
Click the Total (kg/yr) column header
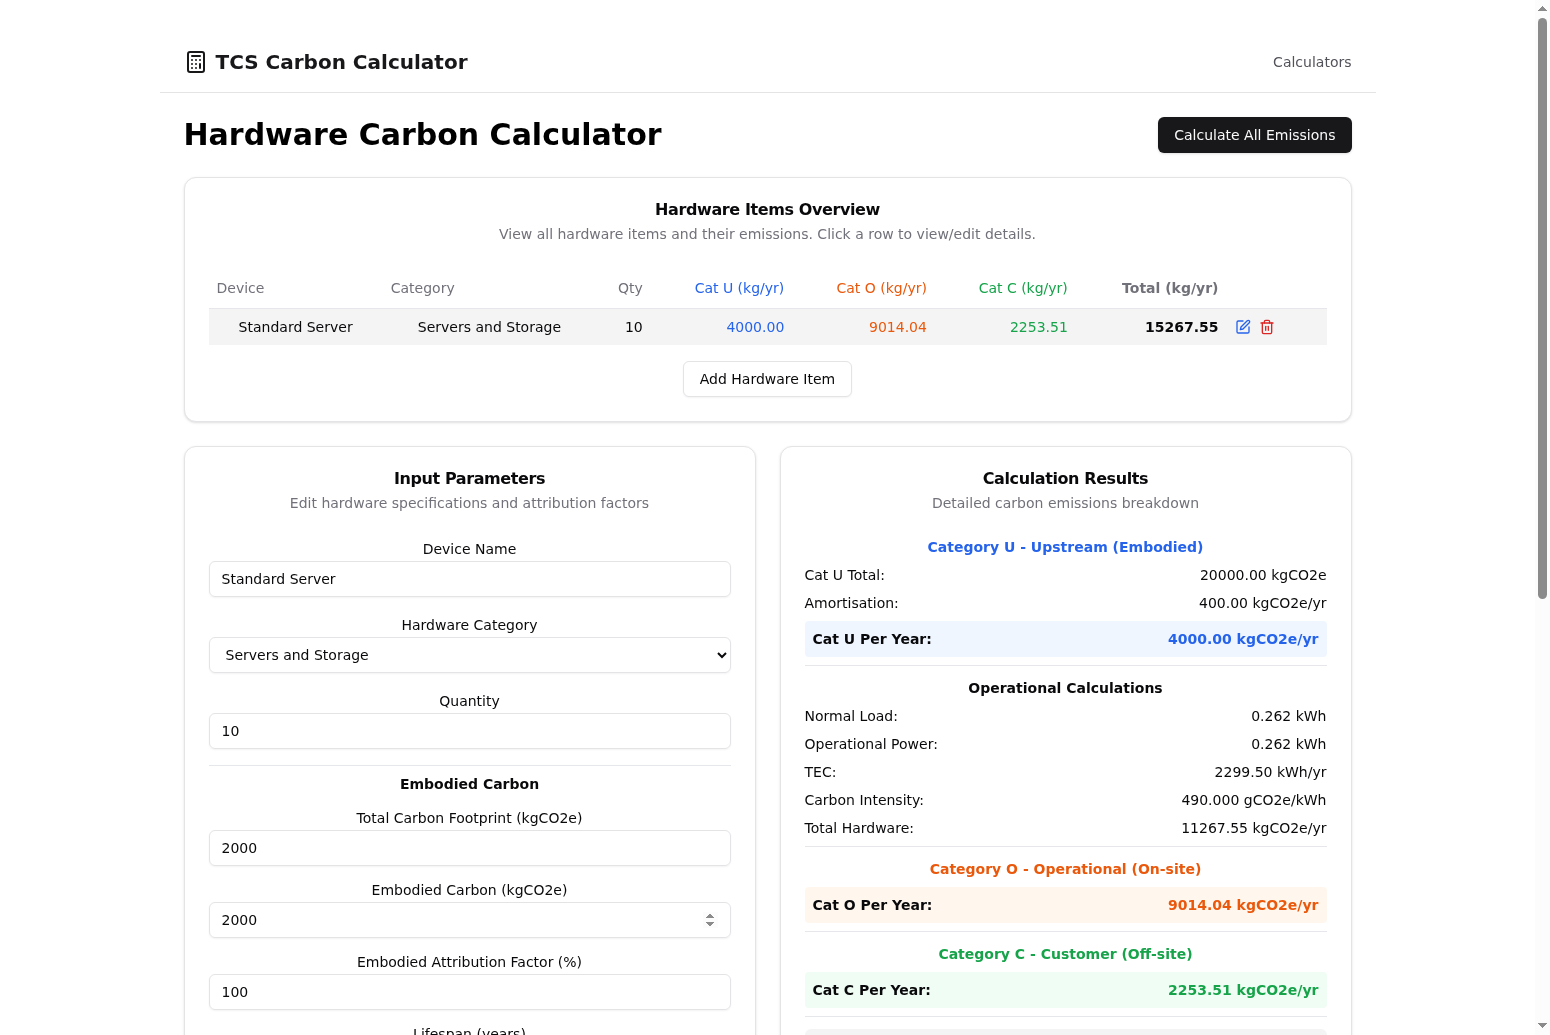[x=1169, y=288]
